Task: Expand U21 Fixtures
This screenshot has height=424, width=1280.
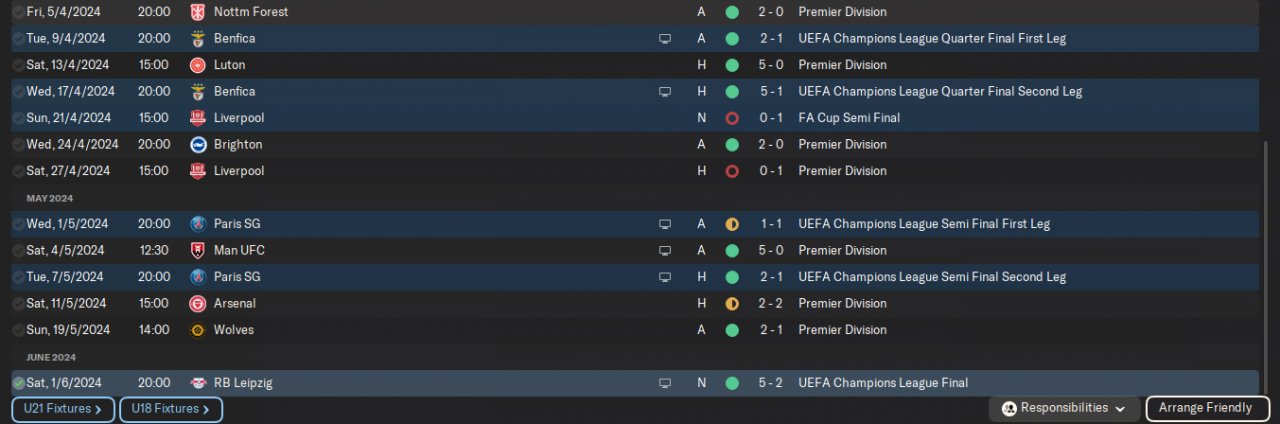Action: 63,409
